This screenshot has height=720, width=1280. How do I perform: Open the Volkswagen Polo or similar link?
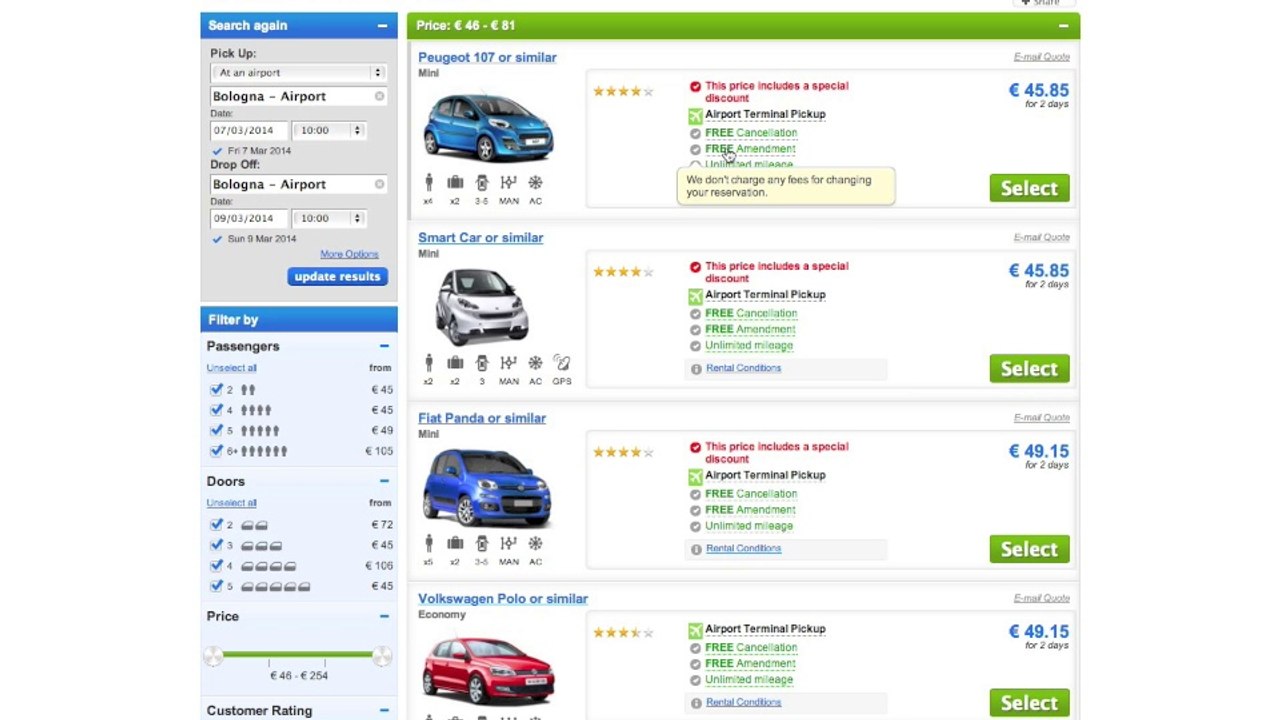(x=503, y=599)
